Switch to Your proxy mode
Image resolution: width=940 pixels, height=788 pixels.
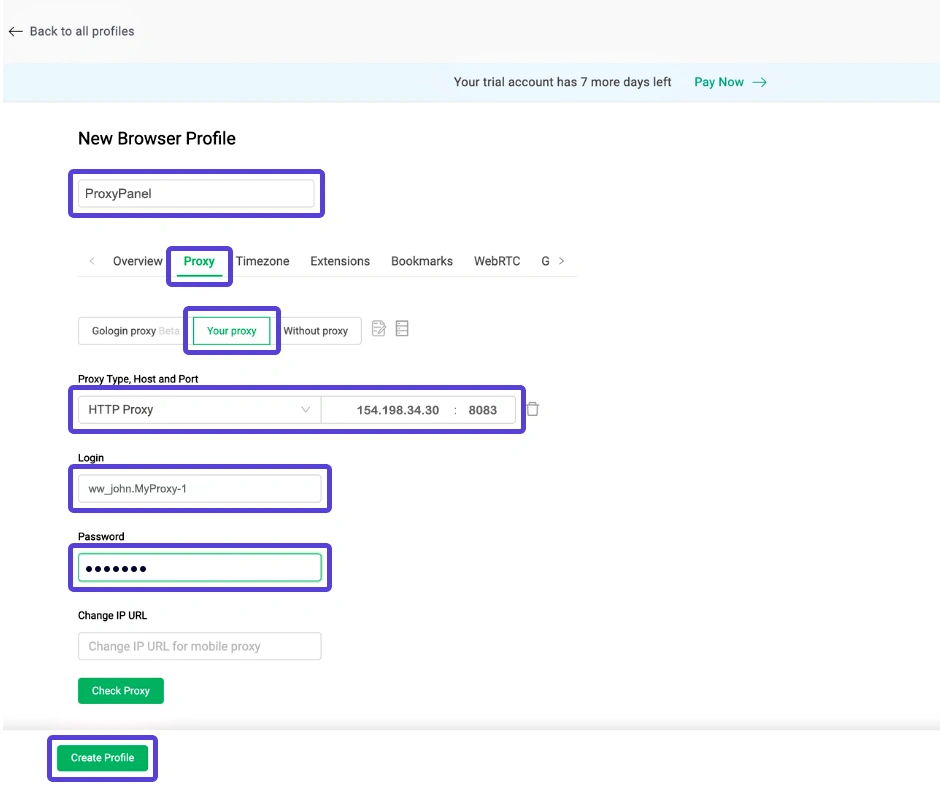(x=231, y=330)
